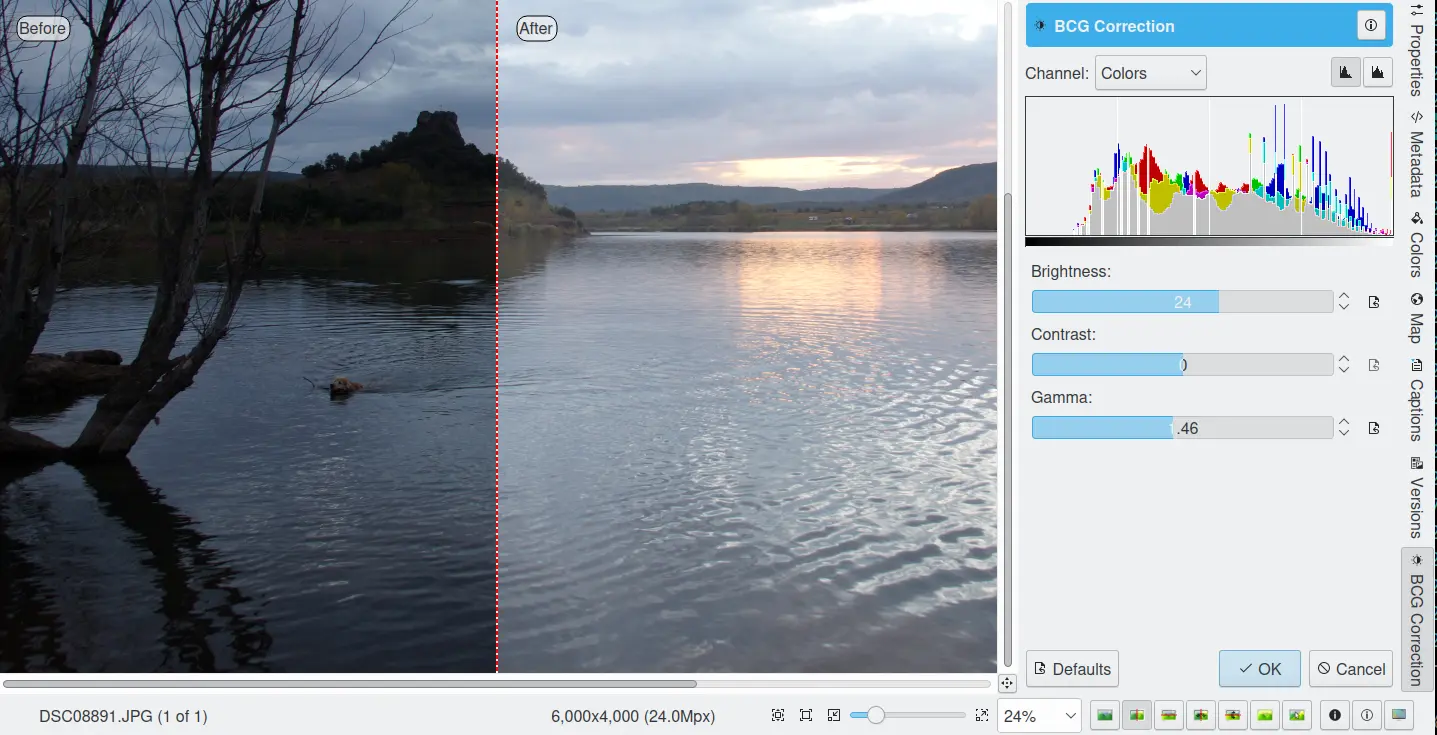Click the info button in BCG Correction header
This screenshot has height=735, width=1437.
pos(1371,26)
